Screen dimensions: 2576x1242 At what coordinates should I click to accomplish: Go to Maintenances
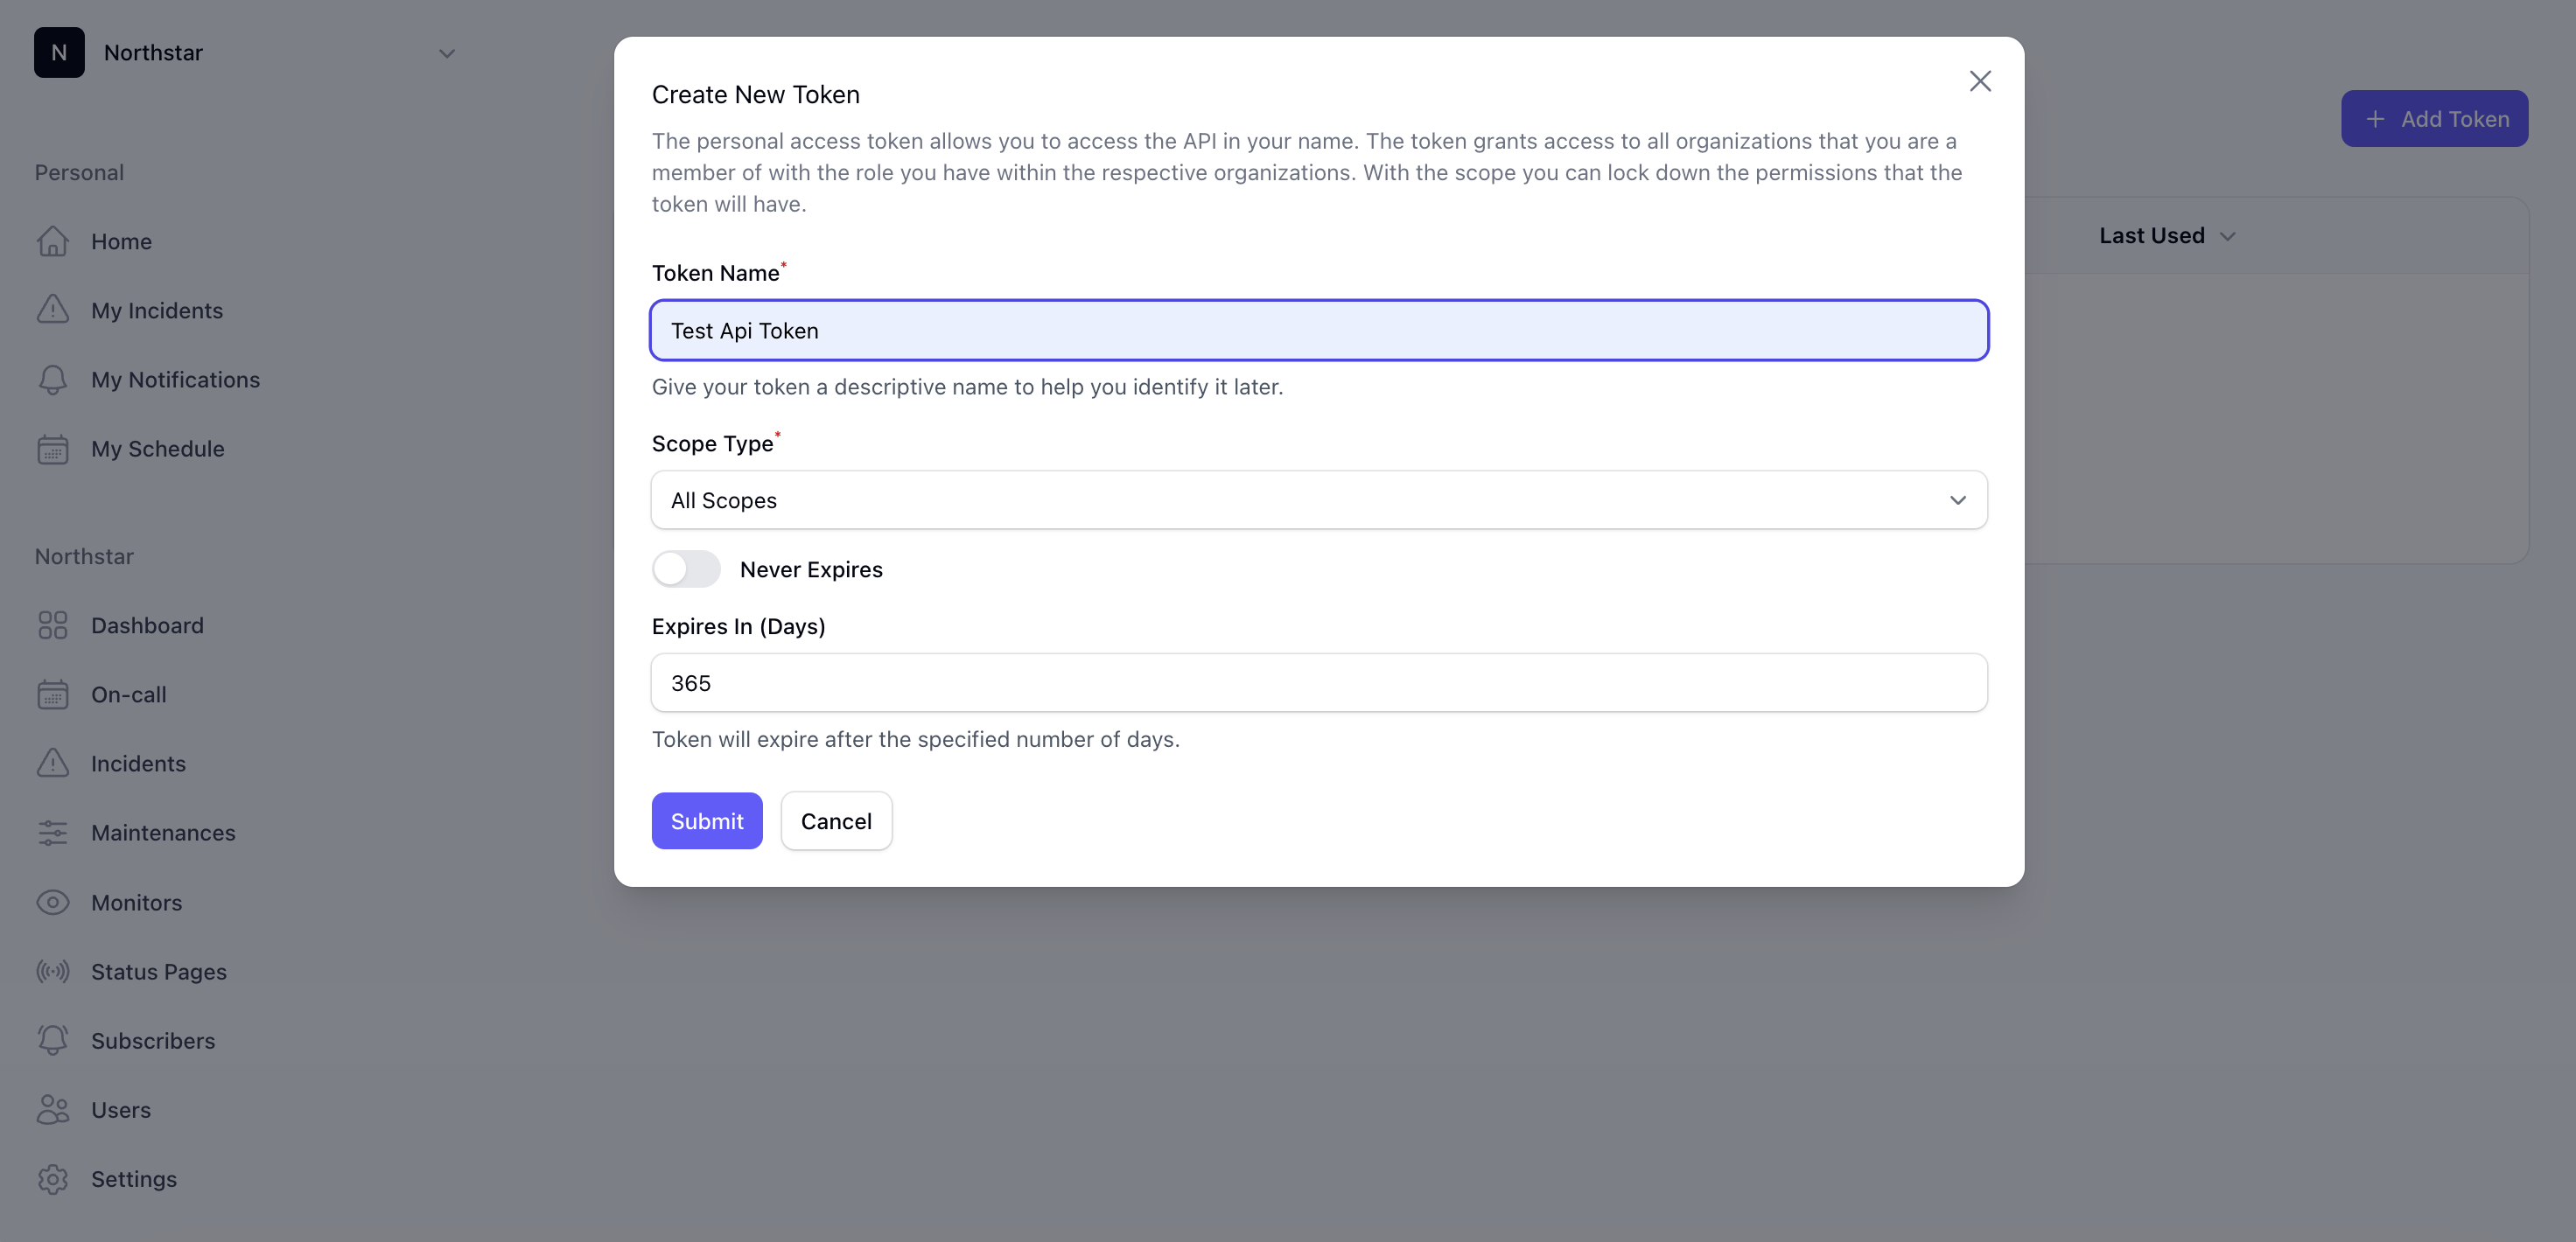click(x=163, y=832)
